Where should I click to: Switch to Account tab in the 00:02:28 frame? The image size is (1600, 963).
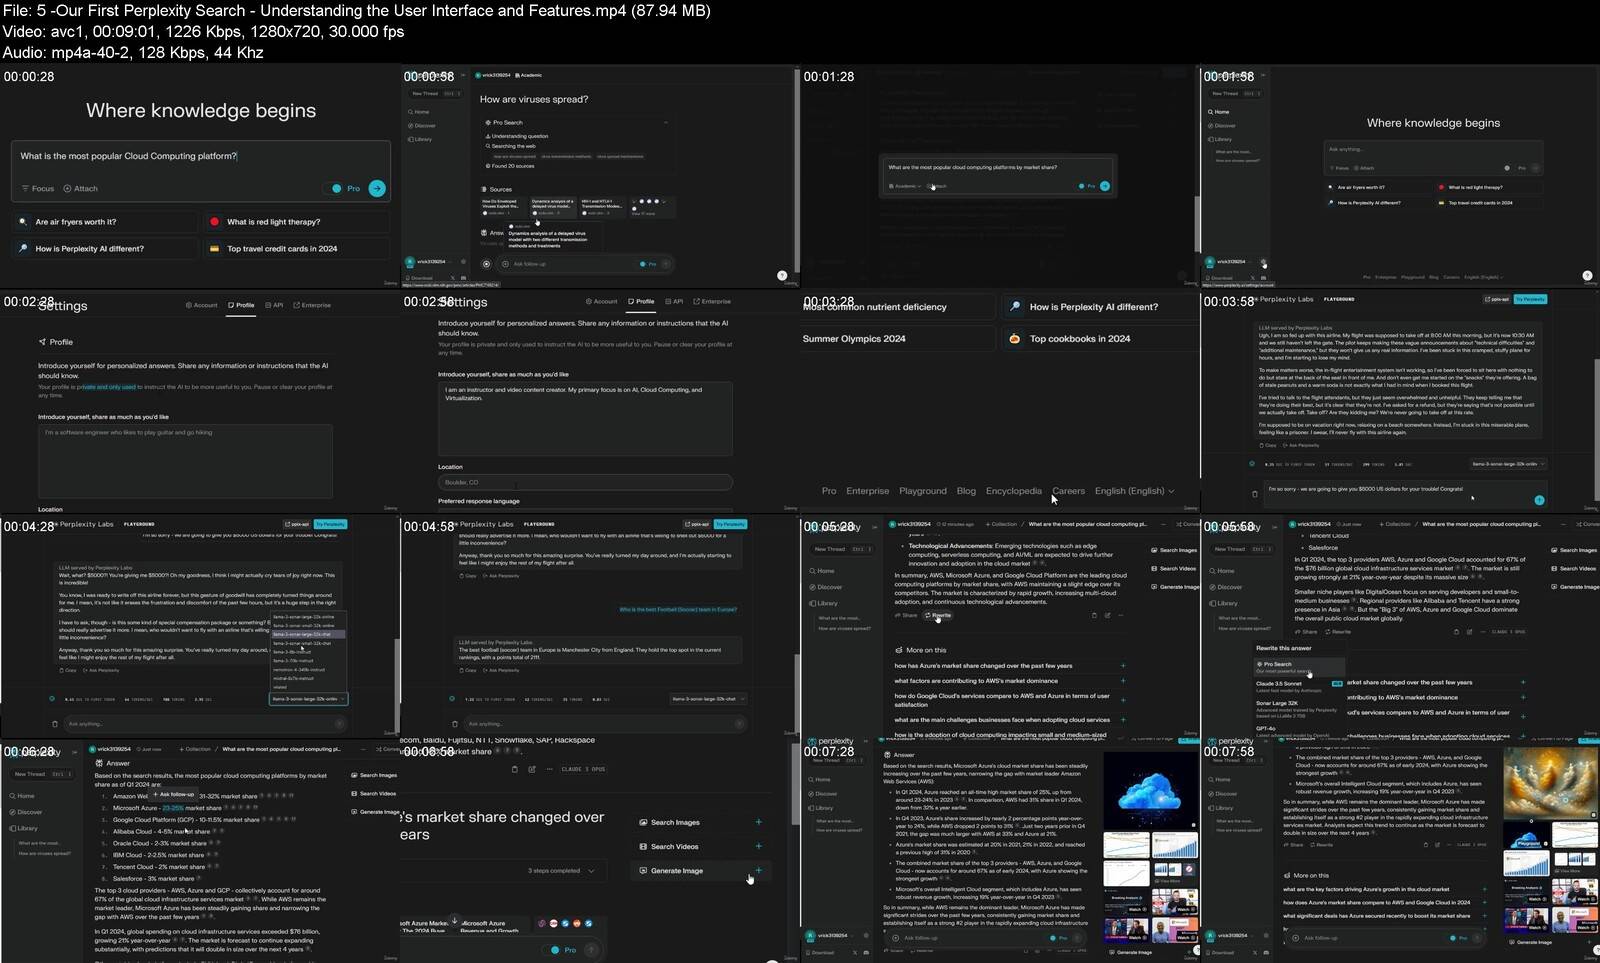202,305
